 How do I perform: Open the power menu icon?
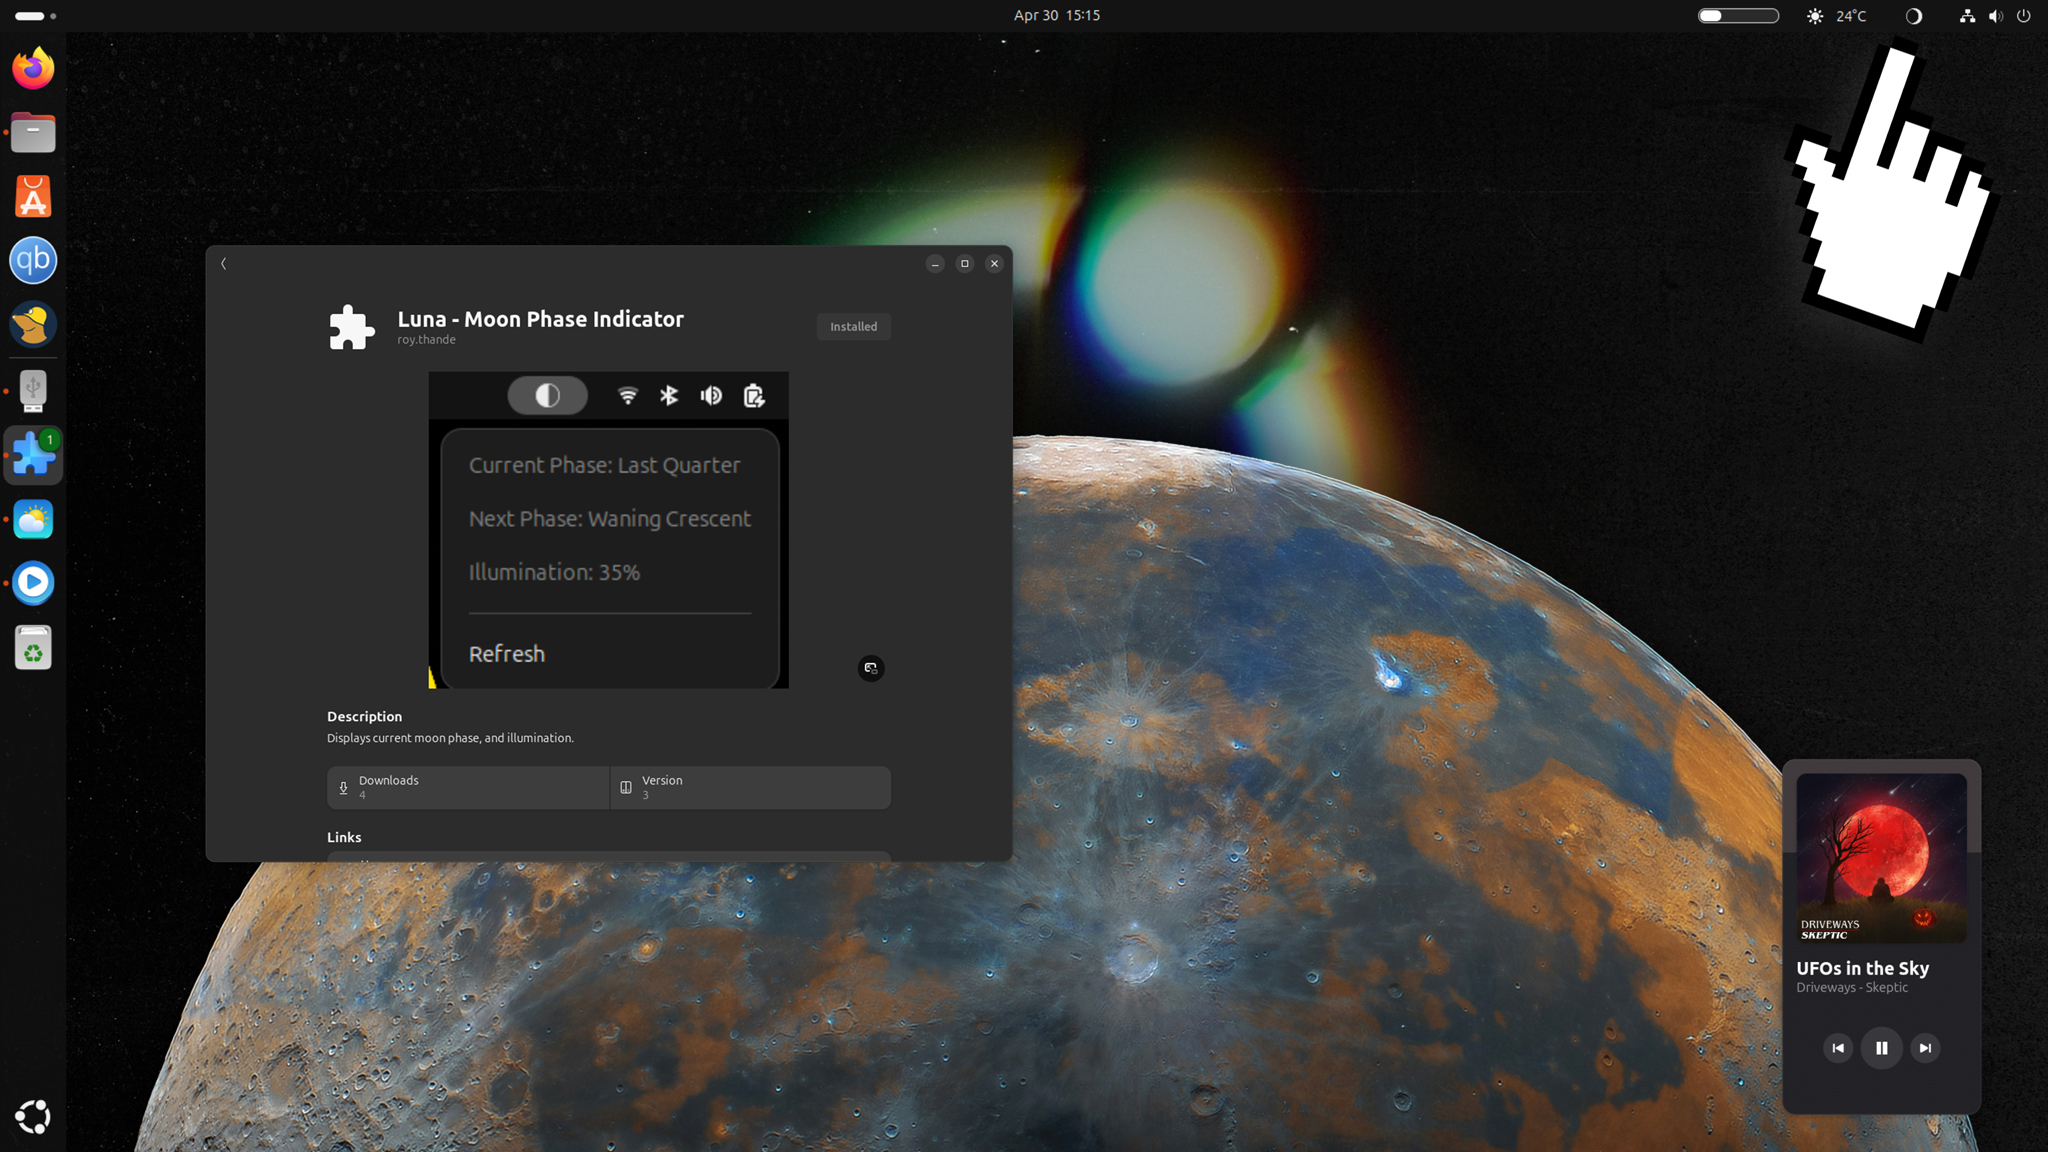2023,15
